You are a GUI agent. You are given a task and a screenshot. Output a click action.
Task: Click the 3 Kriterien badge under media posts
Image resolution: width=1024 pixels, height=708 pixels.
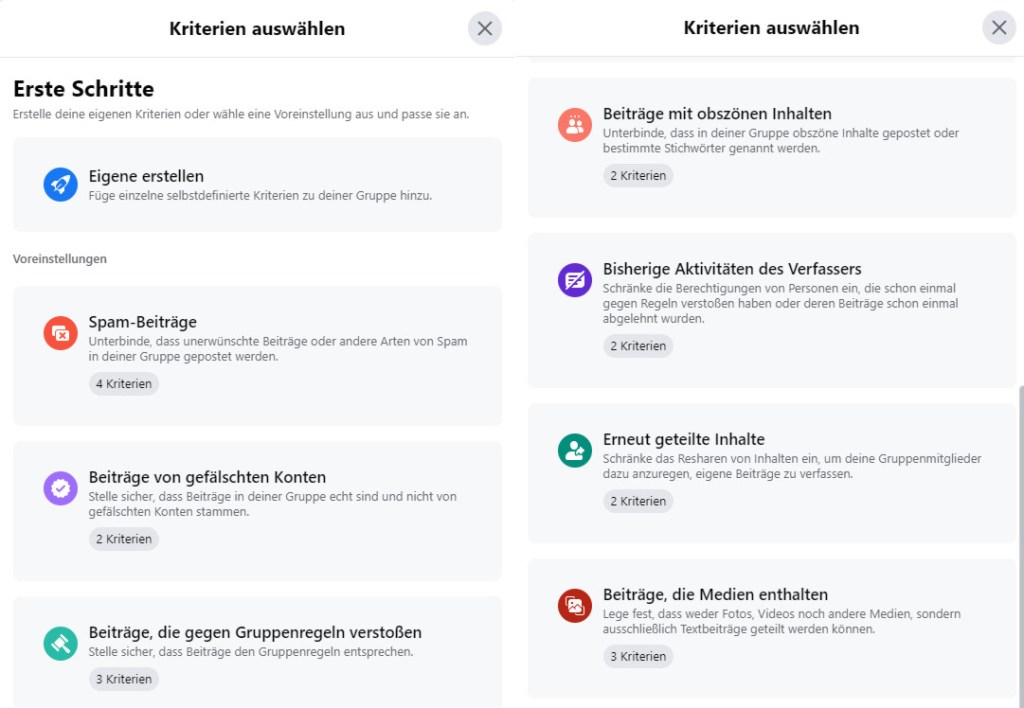(638, 657)
